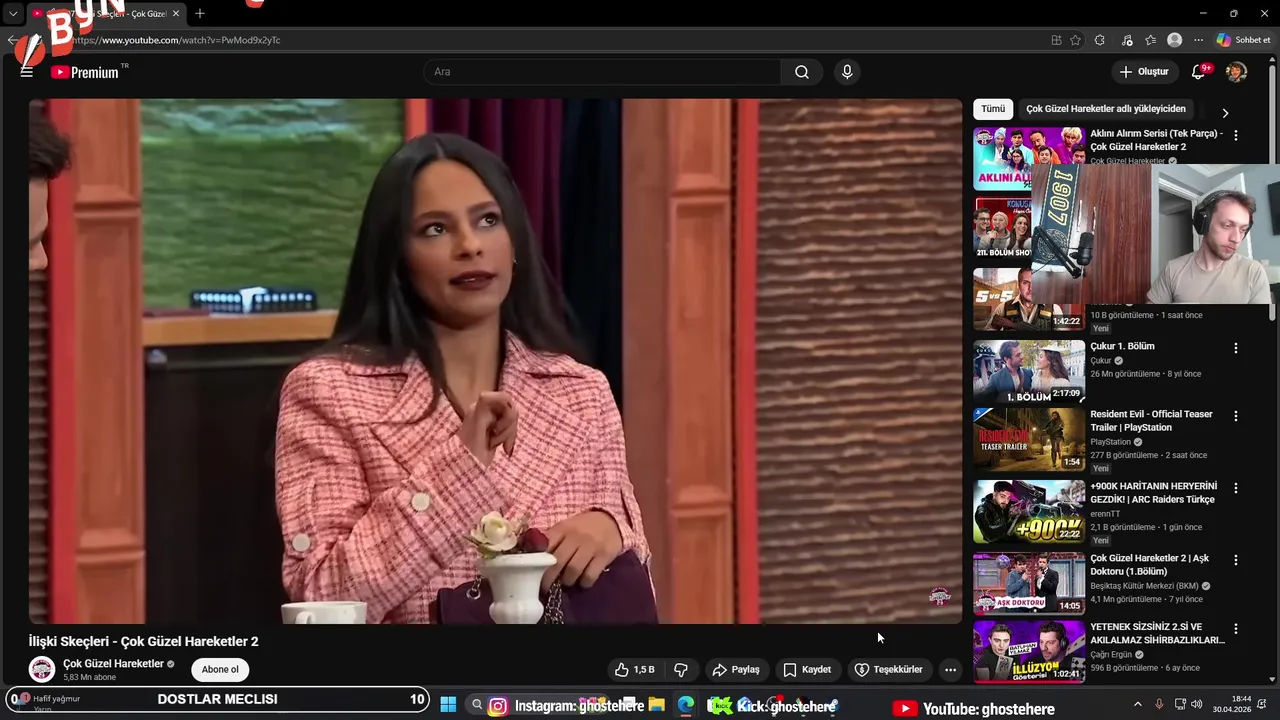Open Aklını Alırım Serisi video title

coord(1156,140)
